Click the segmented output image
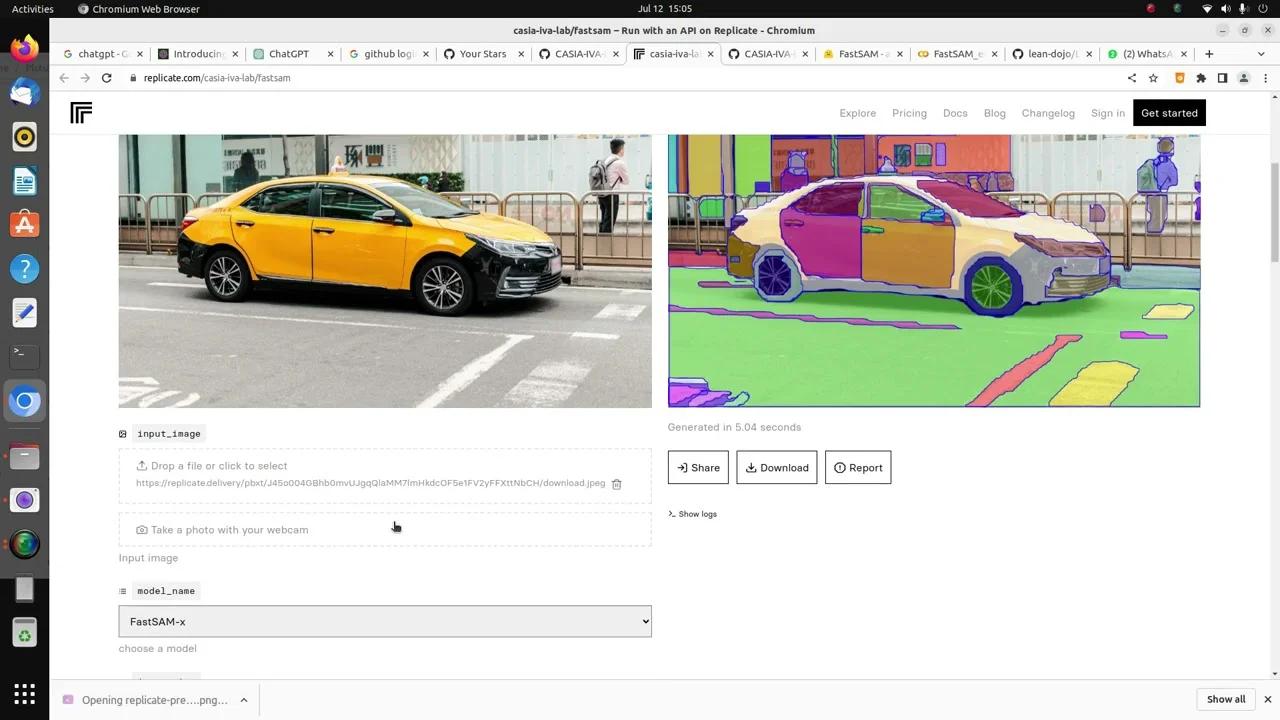This screenshot has width=1280, height=720. (x=933, y=270)
